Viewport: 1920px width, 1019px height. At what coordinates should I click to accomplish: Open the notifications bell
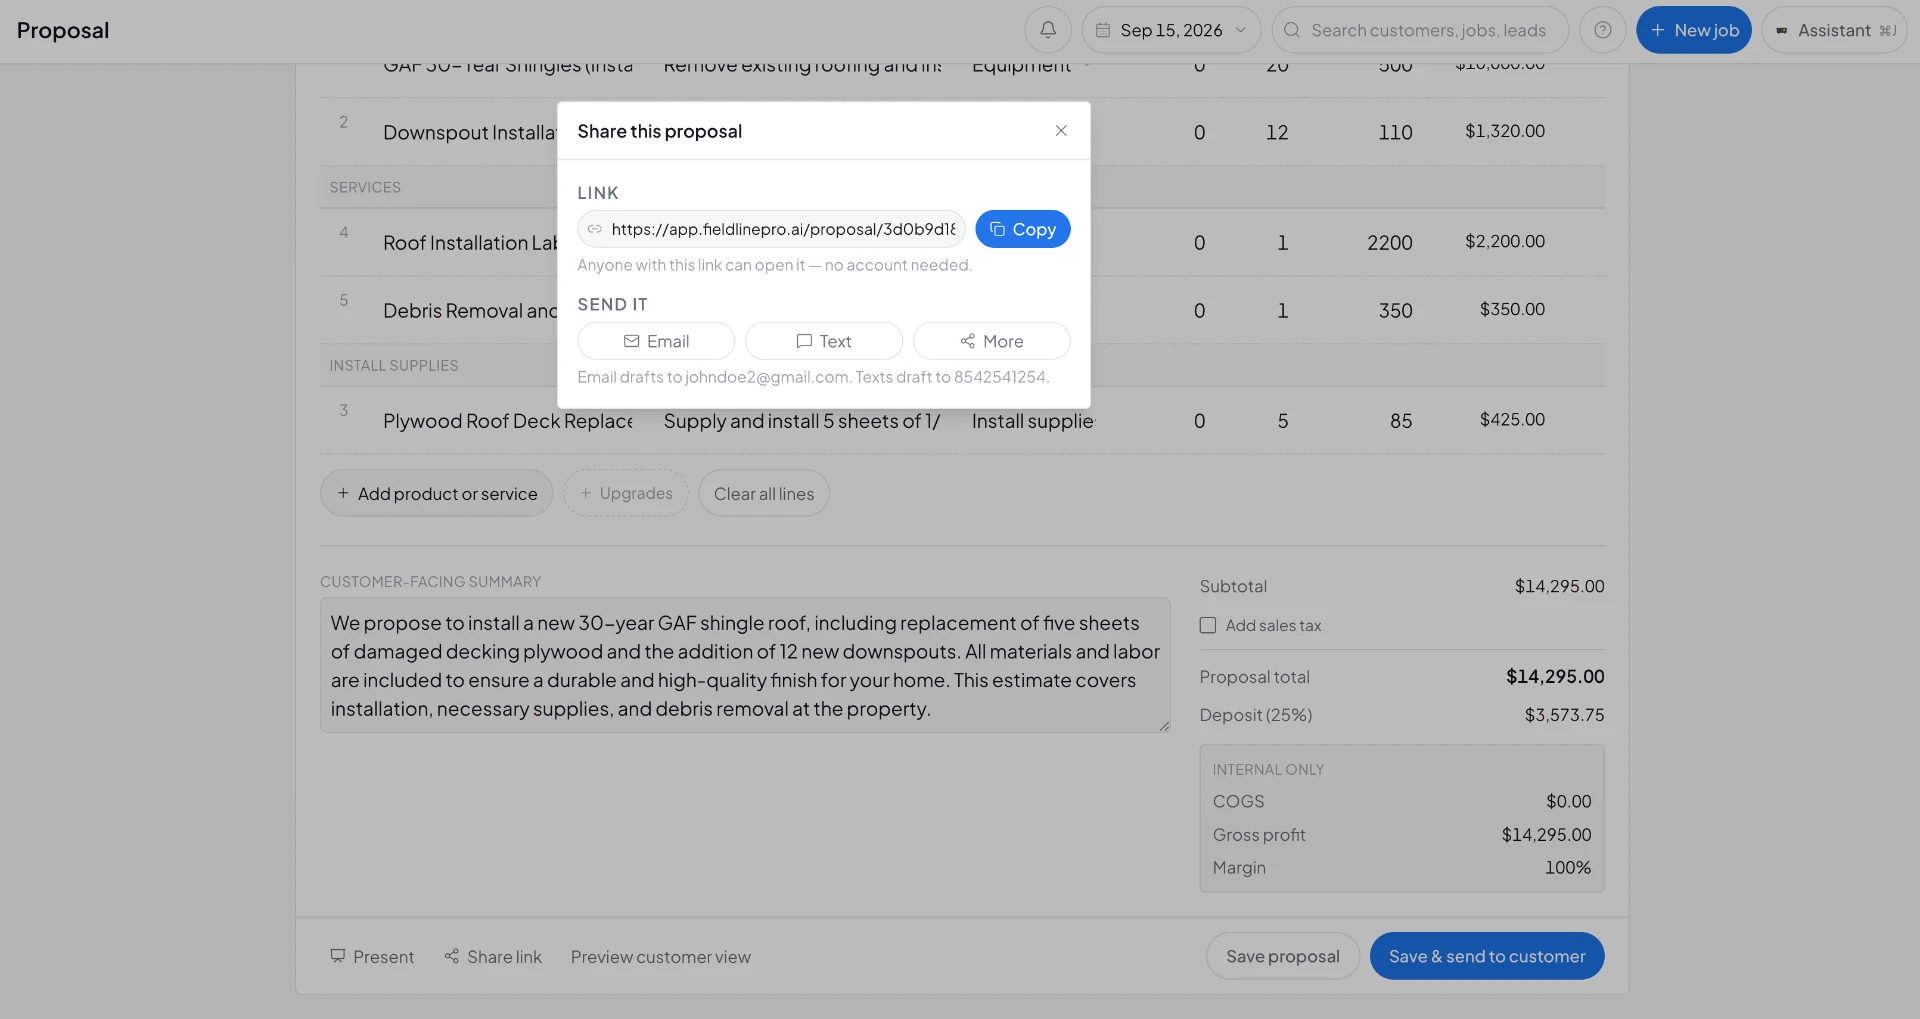(1047, 30)
